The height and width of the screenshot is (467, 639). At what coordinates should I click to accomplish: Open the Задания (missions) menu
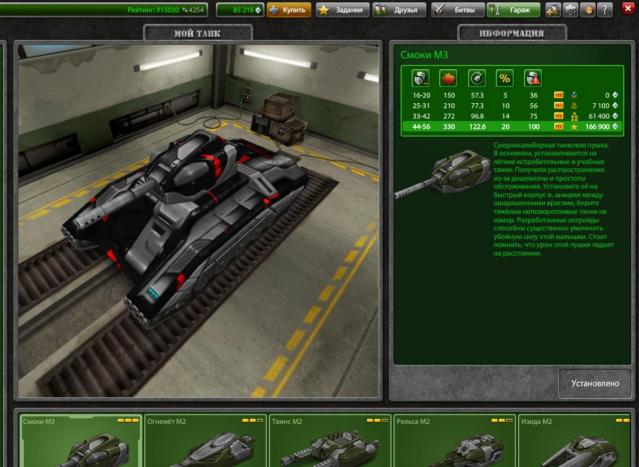tap(342, 10)
